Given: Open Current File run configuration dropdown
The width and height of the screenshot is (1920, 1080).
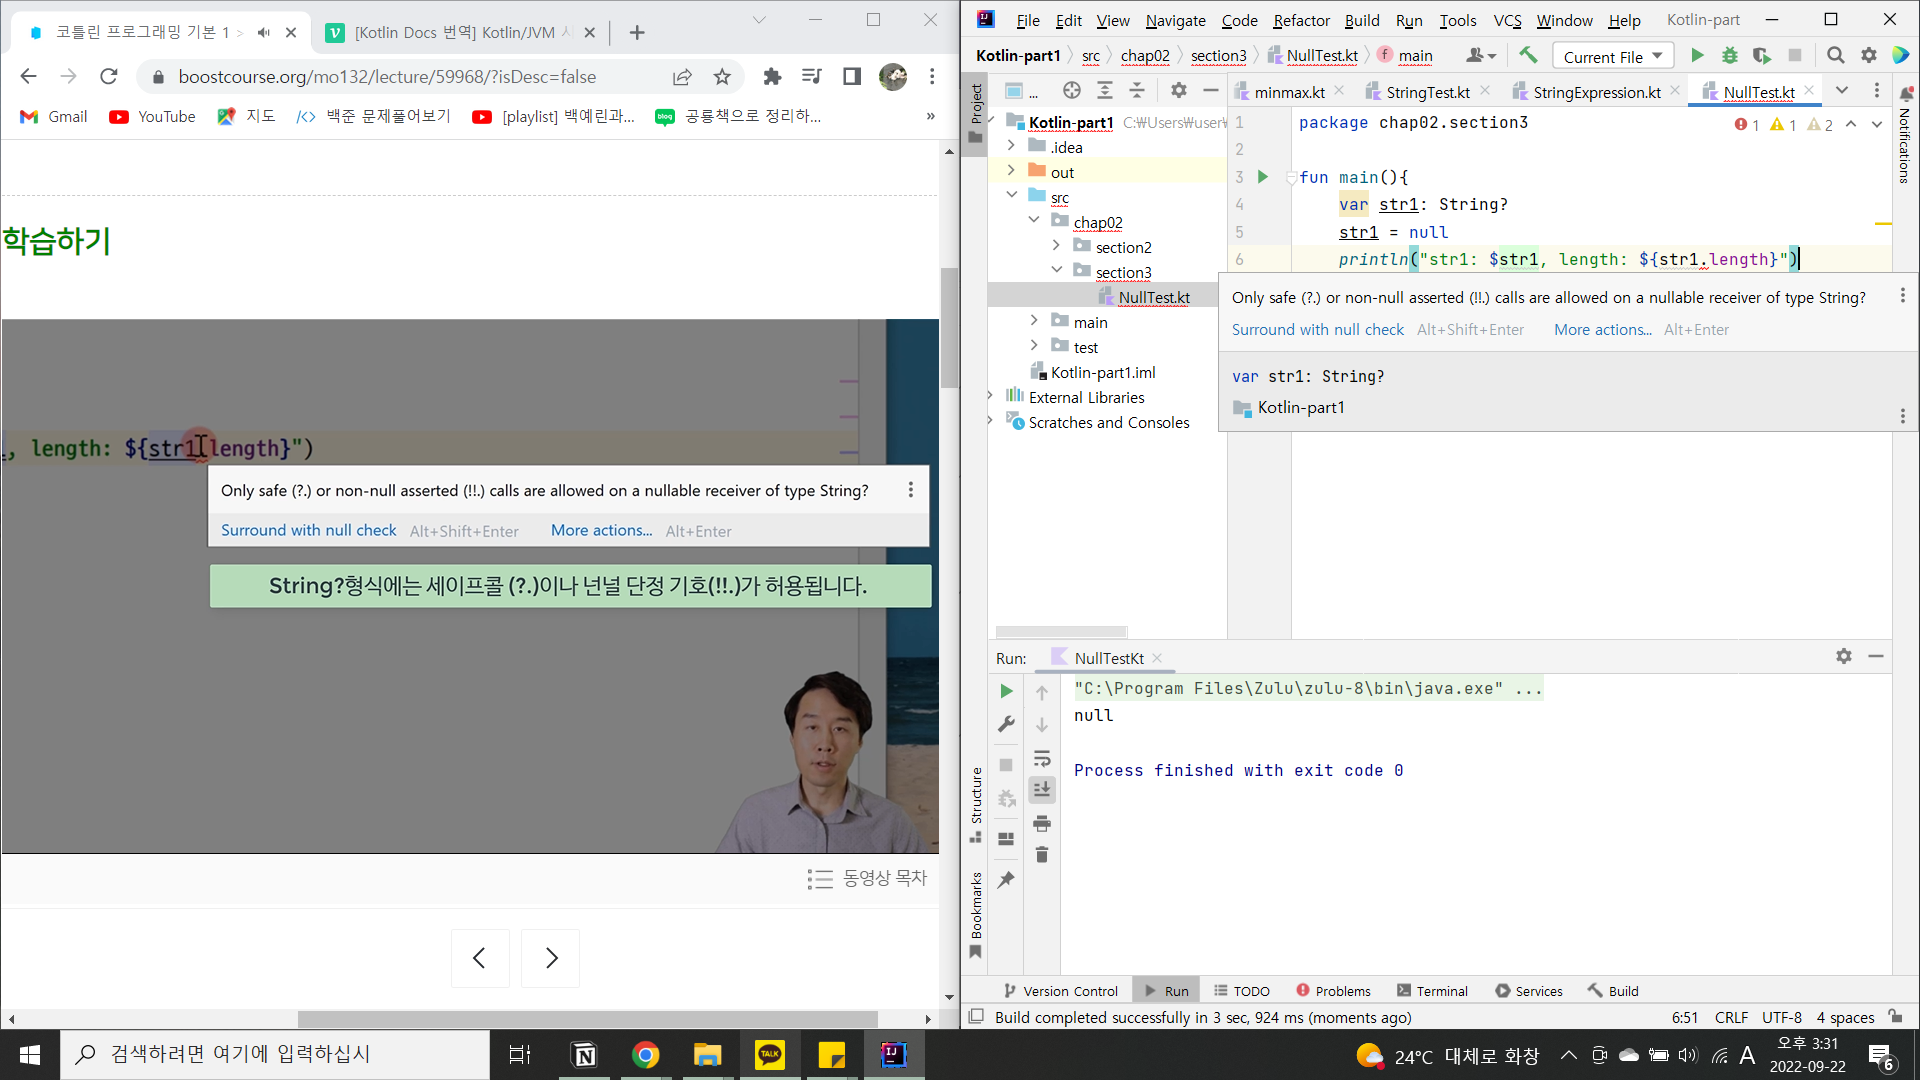Looking at the screenshot, I should click(1613, 56).
